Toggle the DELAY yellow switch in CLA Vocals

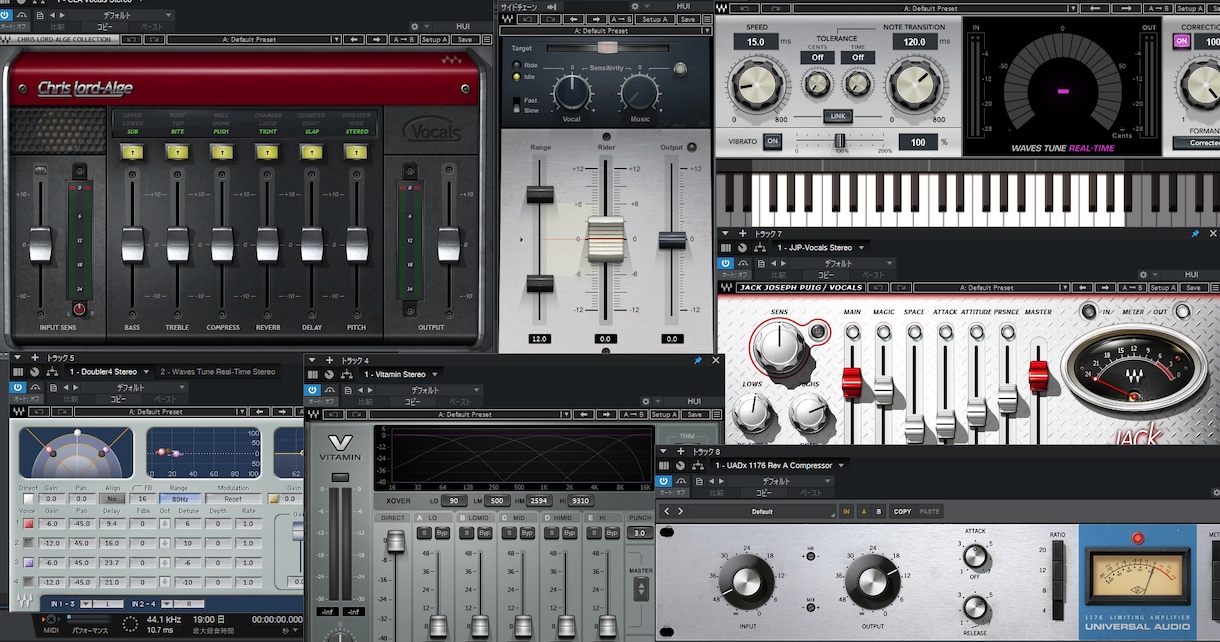pyautogui.click(x=312, y=152)
